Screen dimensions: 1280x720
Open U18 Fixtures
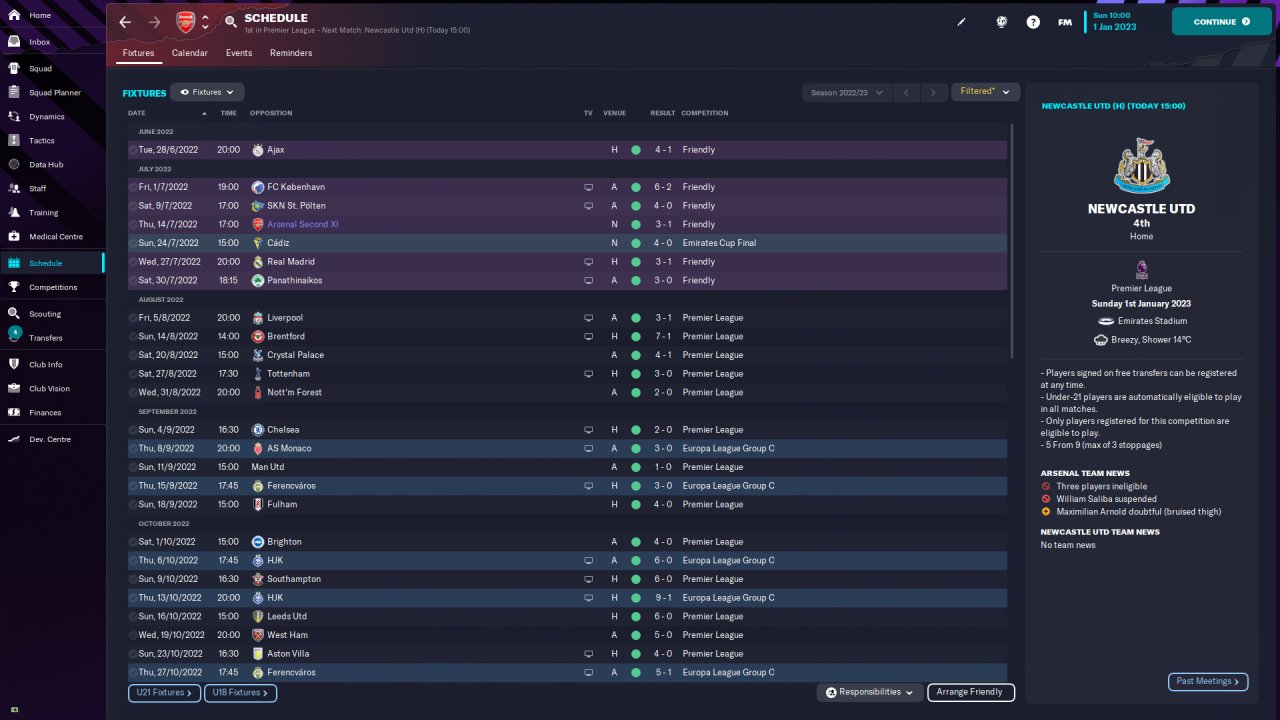coord(240,692)
